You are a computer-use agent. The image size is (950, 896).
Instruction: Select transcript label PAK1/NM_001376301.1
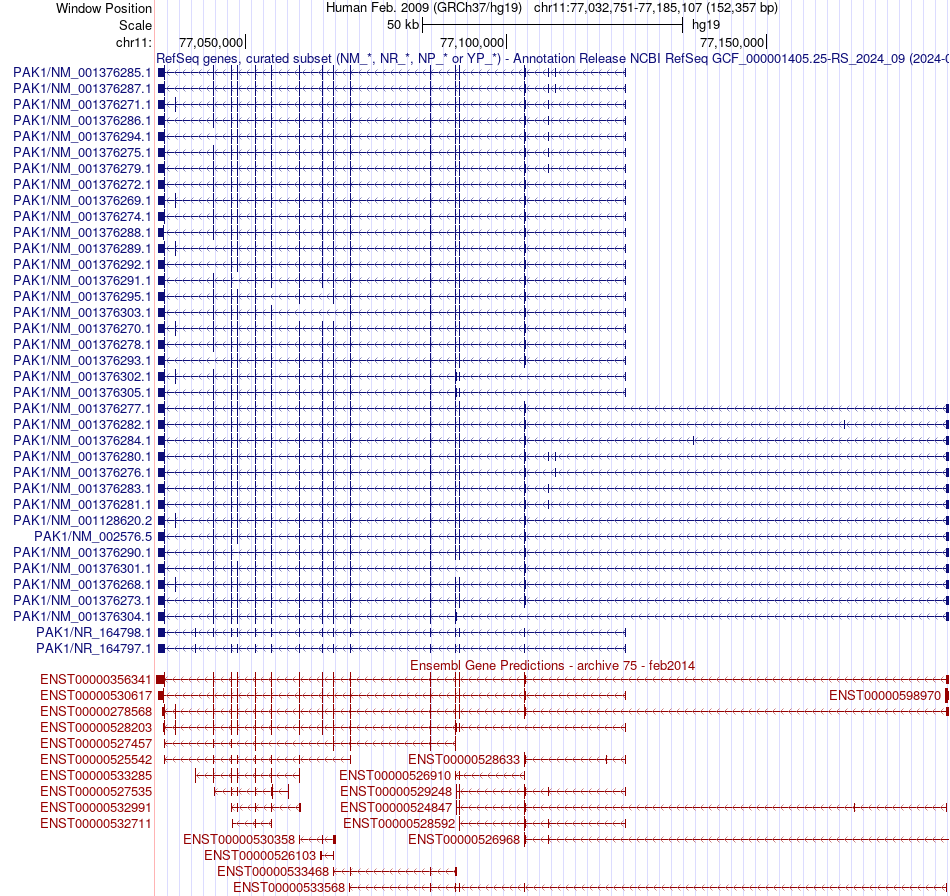pos(82,568)
